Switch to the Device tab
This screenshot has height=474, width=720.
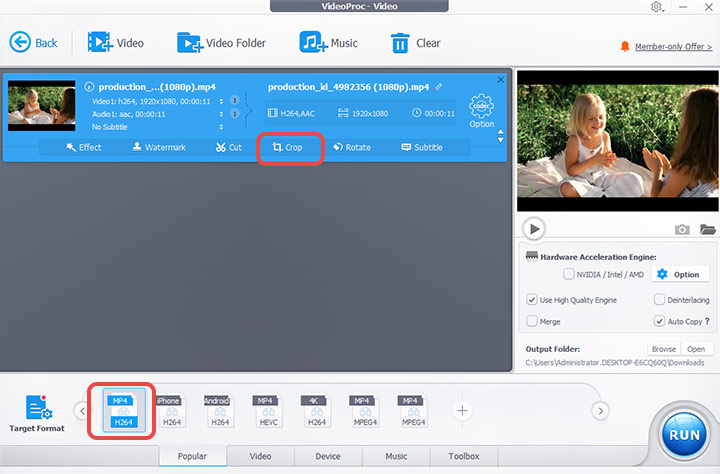tap(328, 456)
